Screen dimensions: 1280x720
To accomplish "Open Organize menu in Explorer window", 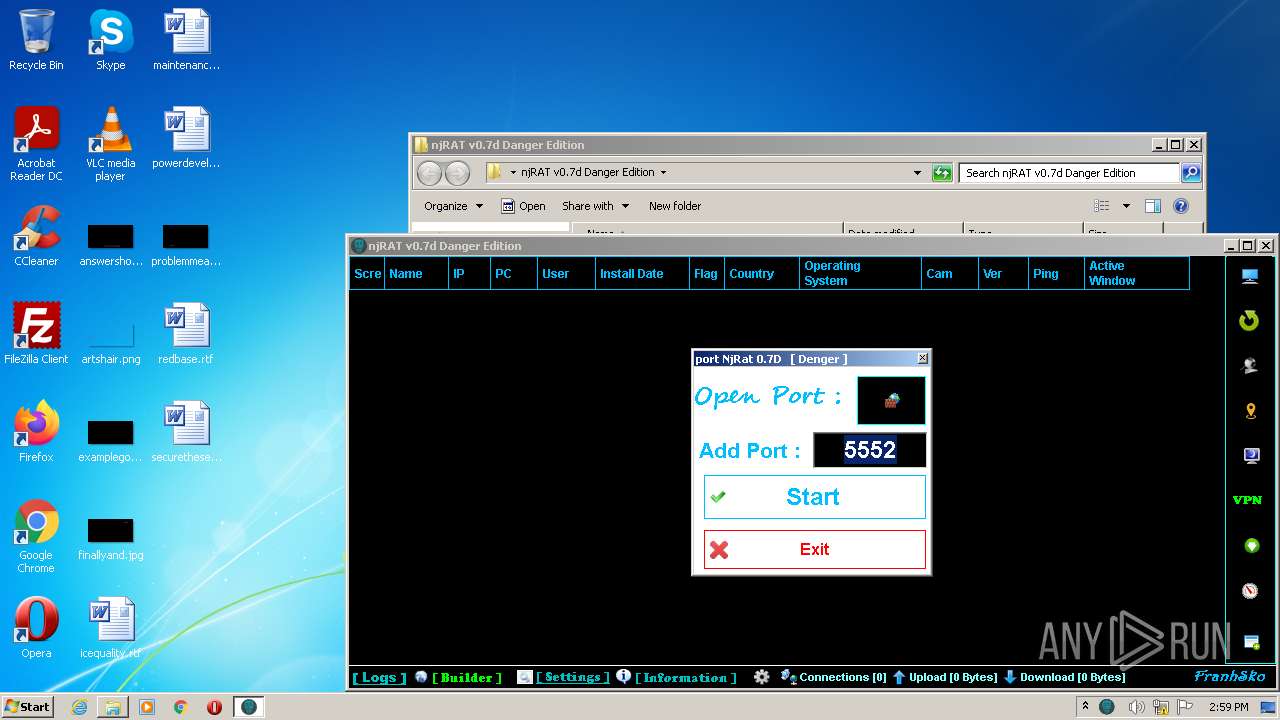I will pos(453,206).
